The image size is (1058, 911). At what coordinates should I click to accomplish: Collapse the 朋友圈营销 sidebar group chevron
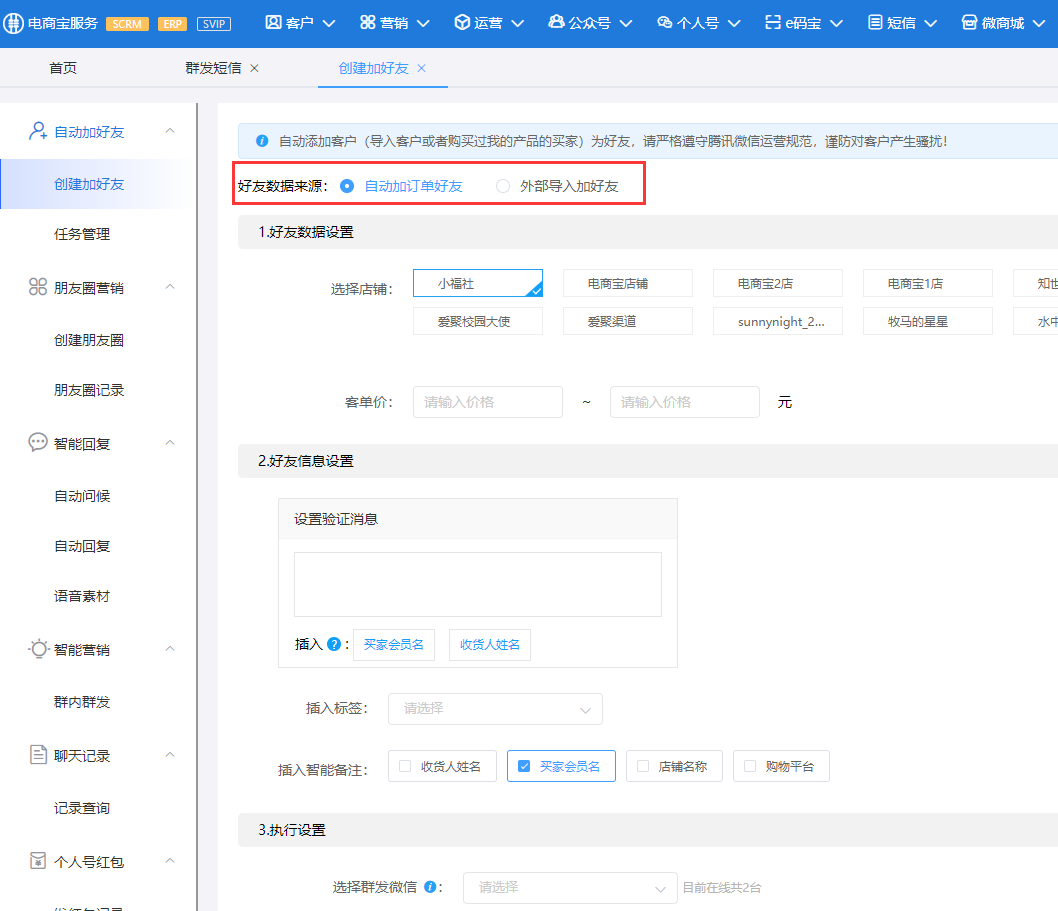coord(170,287)
